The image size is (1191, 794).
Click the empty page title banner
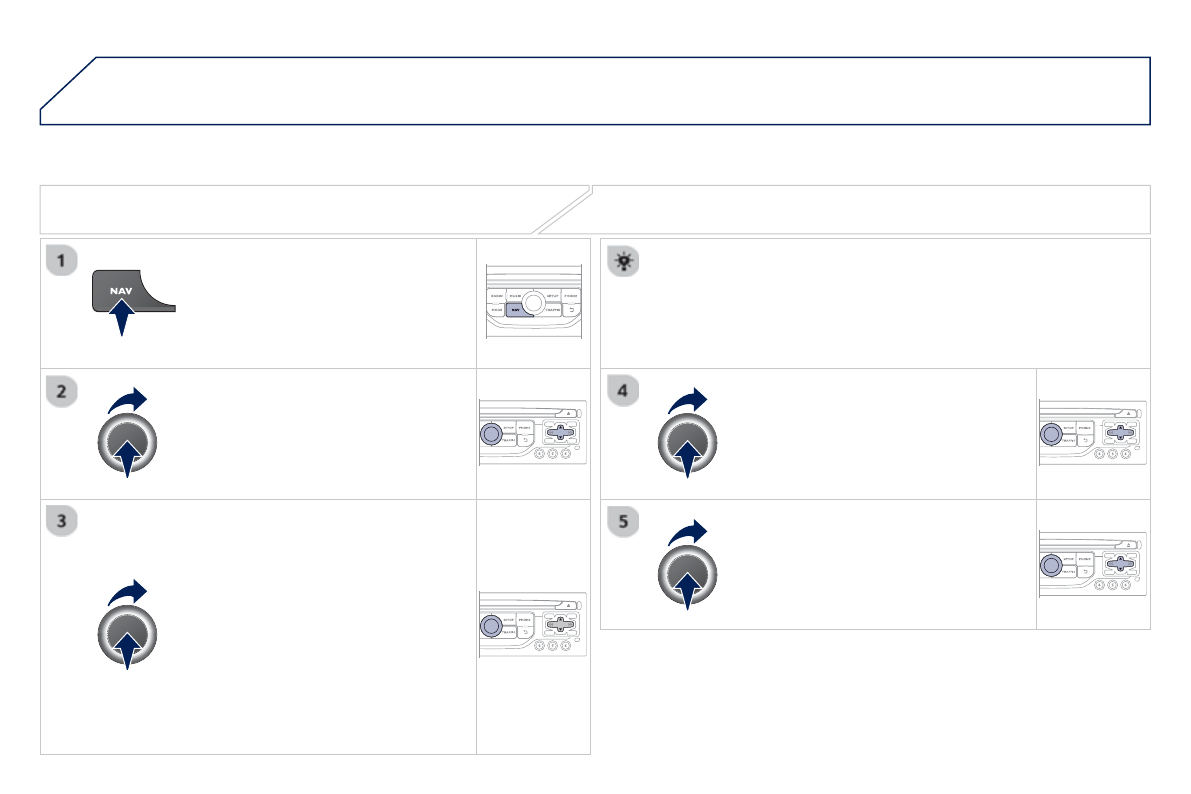[x=595, y=91]
